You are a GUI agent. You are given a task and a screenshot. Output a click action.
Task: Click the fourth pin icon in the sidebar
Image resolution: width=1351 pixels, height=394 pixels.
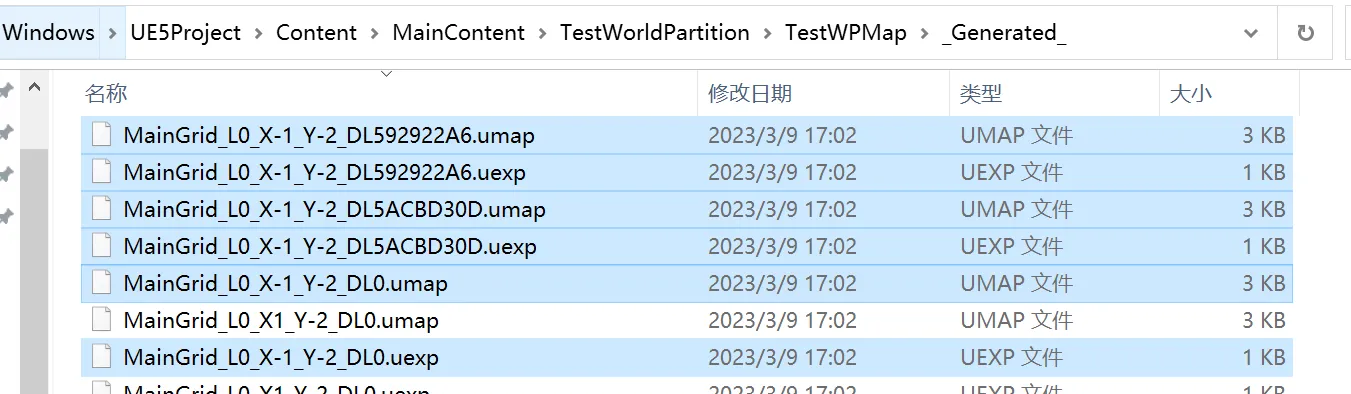(6, 216)
